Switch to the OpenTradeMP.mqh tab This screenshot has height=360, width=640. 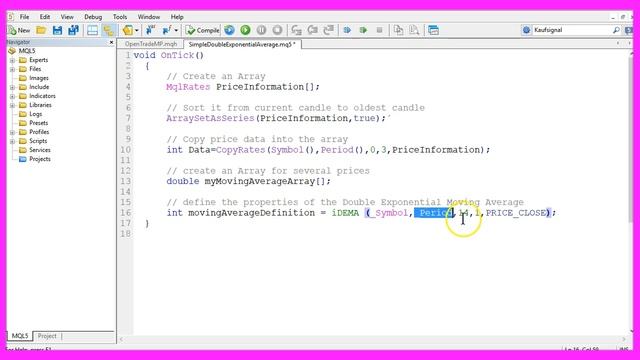151,44
